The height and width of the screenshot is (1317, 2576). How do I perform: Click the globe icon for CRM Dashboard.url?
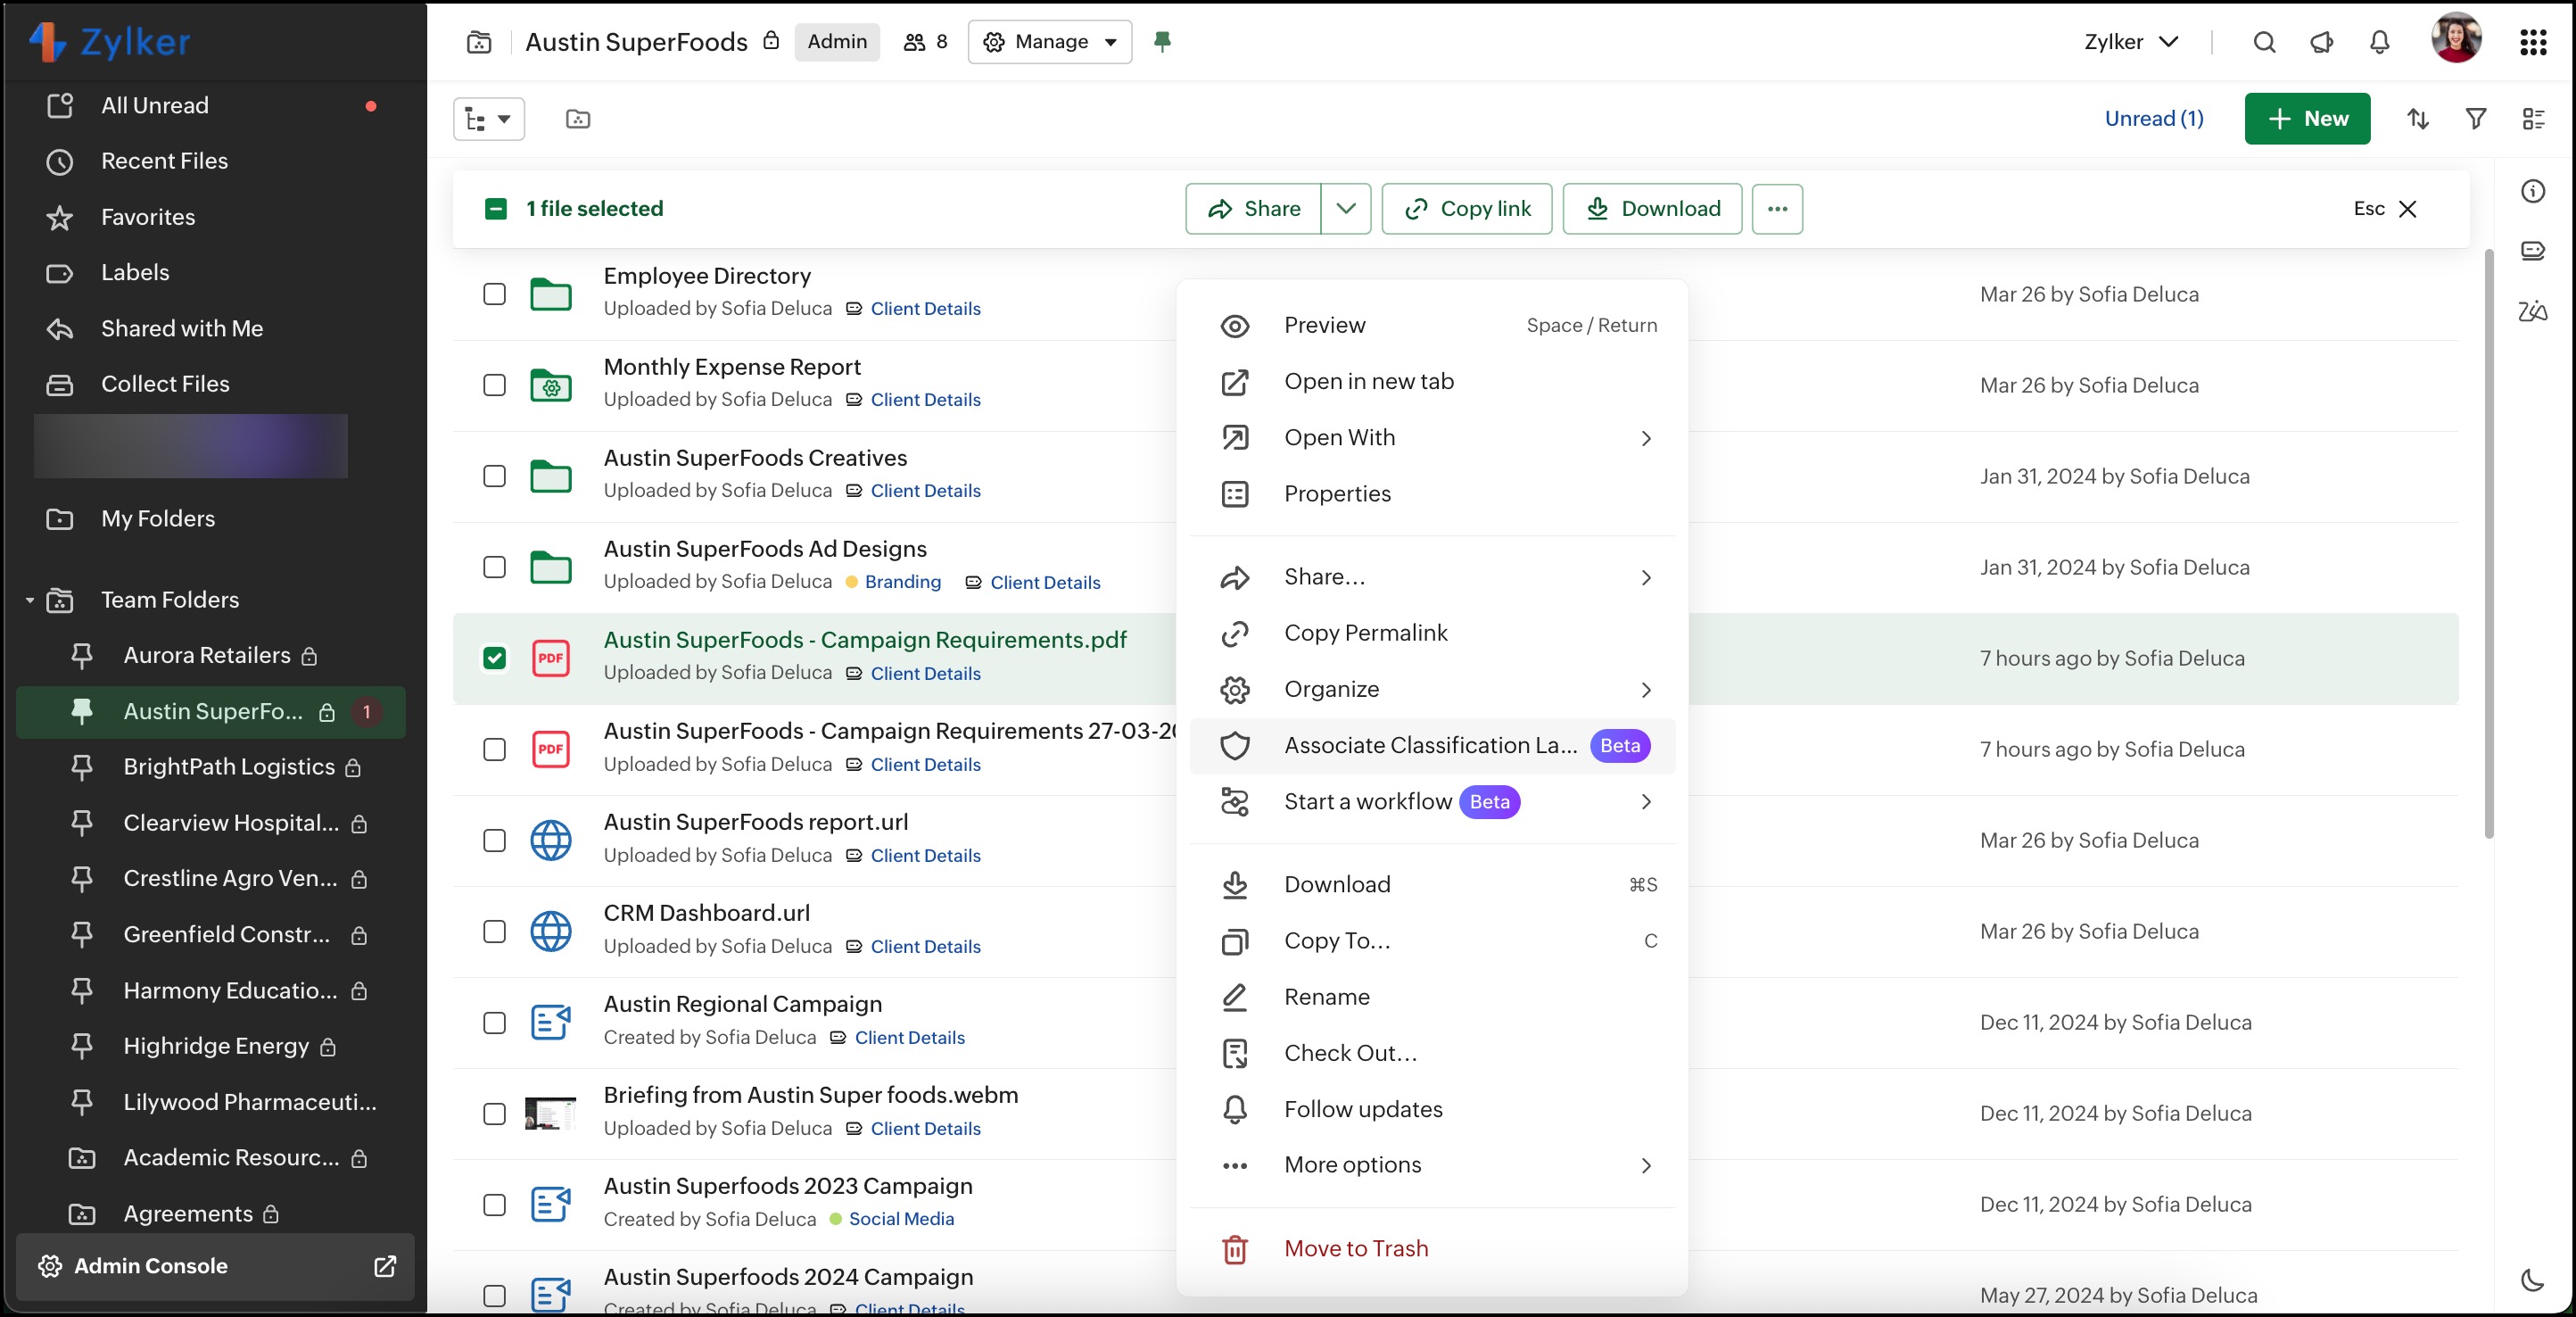pyautogui.click(x=550, y=931)
